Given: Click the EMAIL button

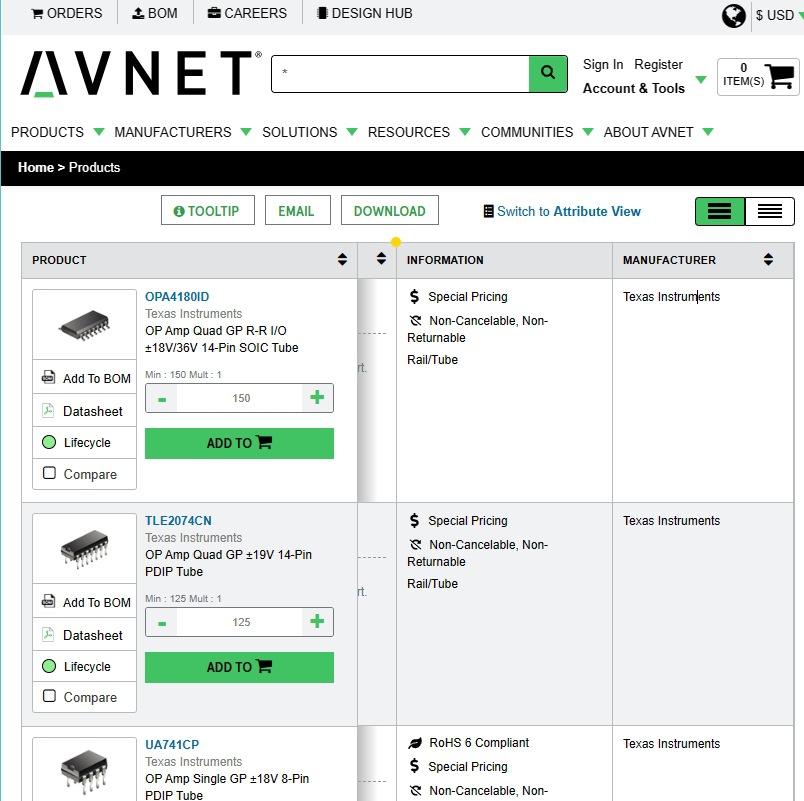Looking at the screenshot, I should point(297,210).
